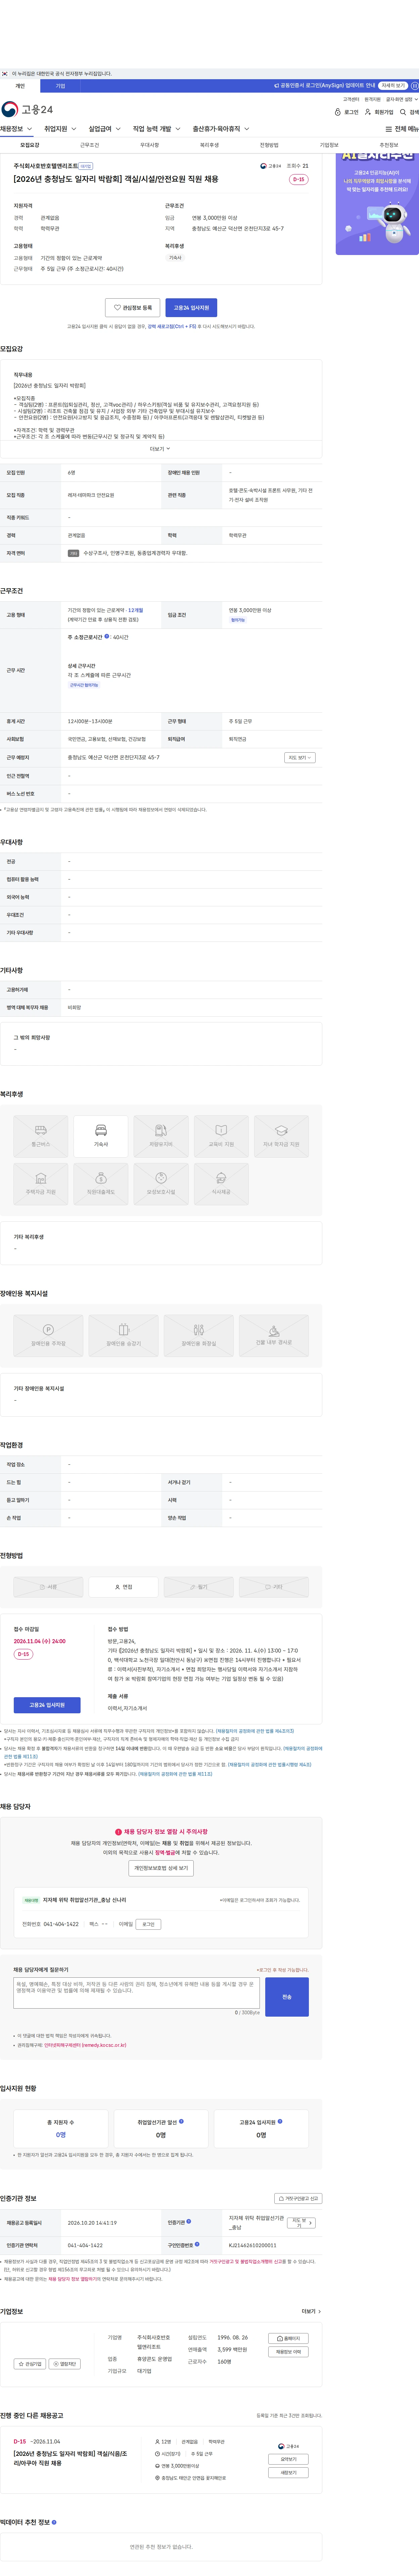Click the info icon beside 소정근로시간
This screenshot has height=2576, width=419.
(x=107, y=636)
